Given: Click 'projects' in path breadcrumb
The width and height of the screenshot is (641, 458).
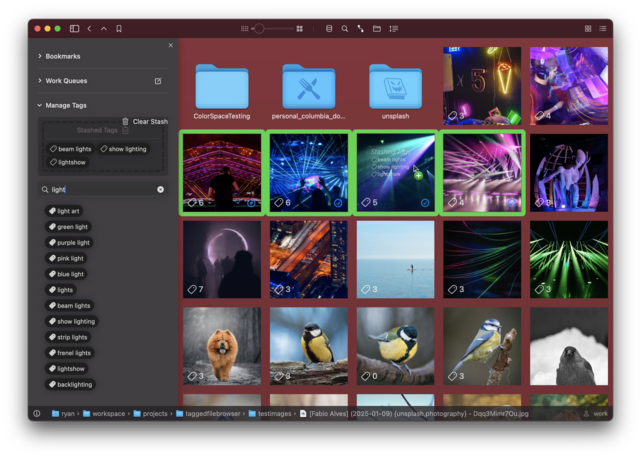Looking at the screenshot, I should [151, 413].
